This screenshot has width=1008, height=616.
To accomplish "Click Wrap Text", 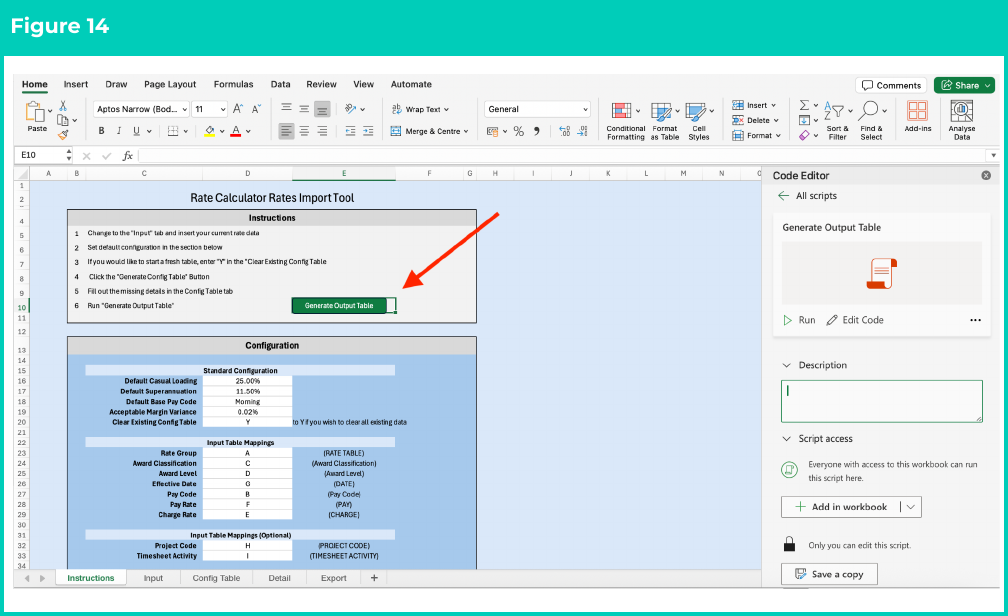I will (420, 109).
